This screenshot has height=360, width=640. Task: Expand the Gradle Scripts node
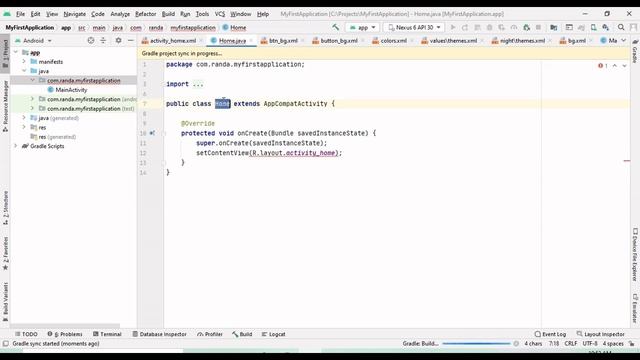[16, 146]
